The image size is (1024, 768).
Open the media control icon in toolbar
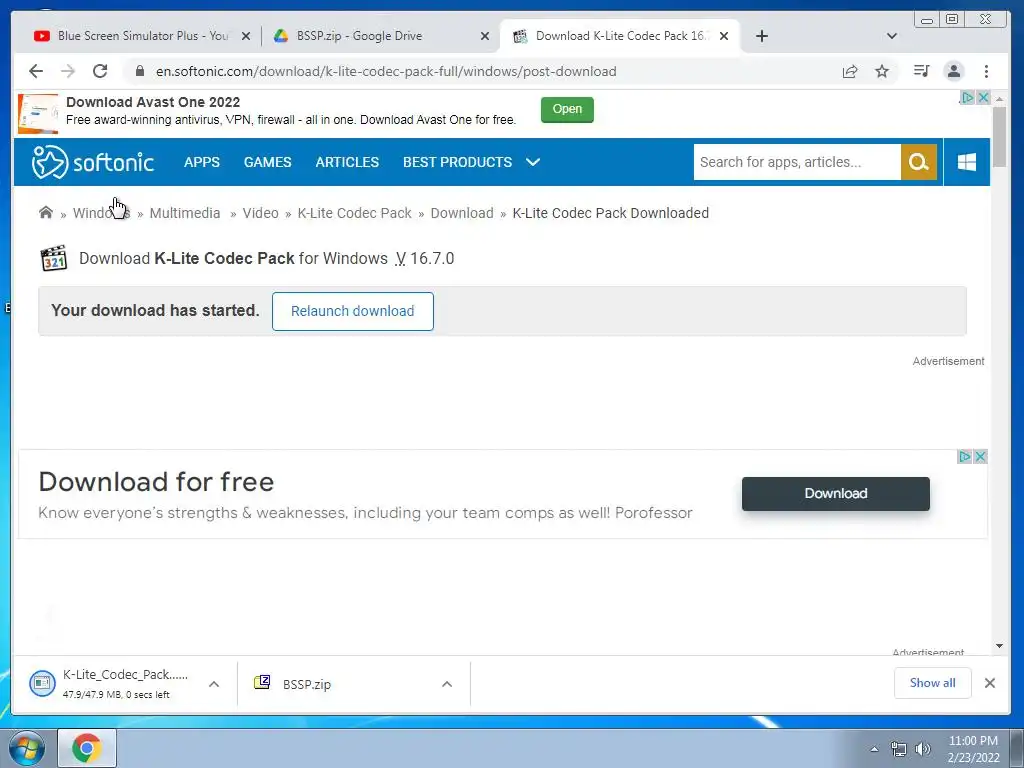[921, 71]
